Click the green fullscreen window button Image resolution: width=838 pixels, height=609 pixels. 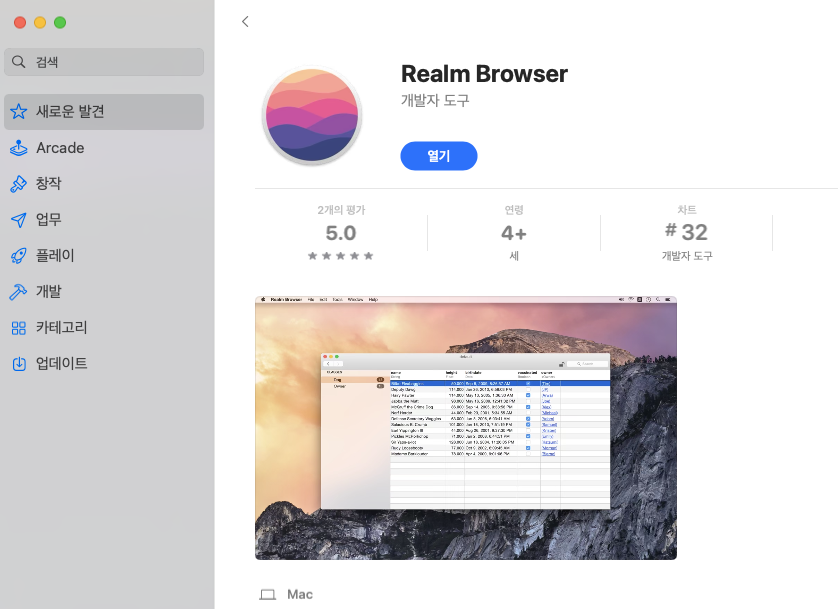point(60,22)
